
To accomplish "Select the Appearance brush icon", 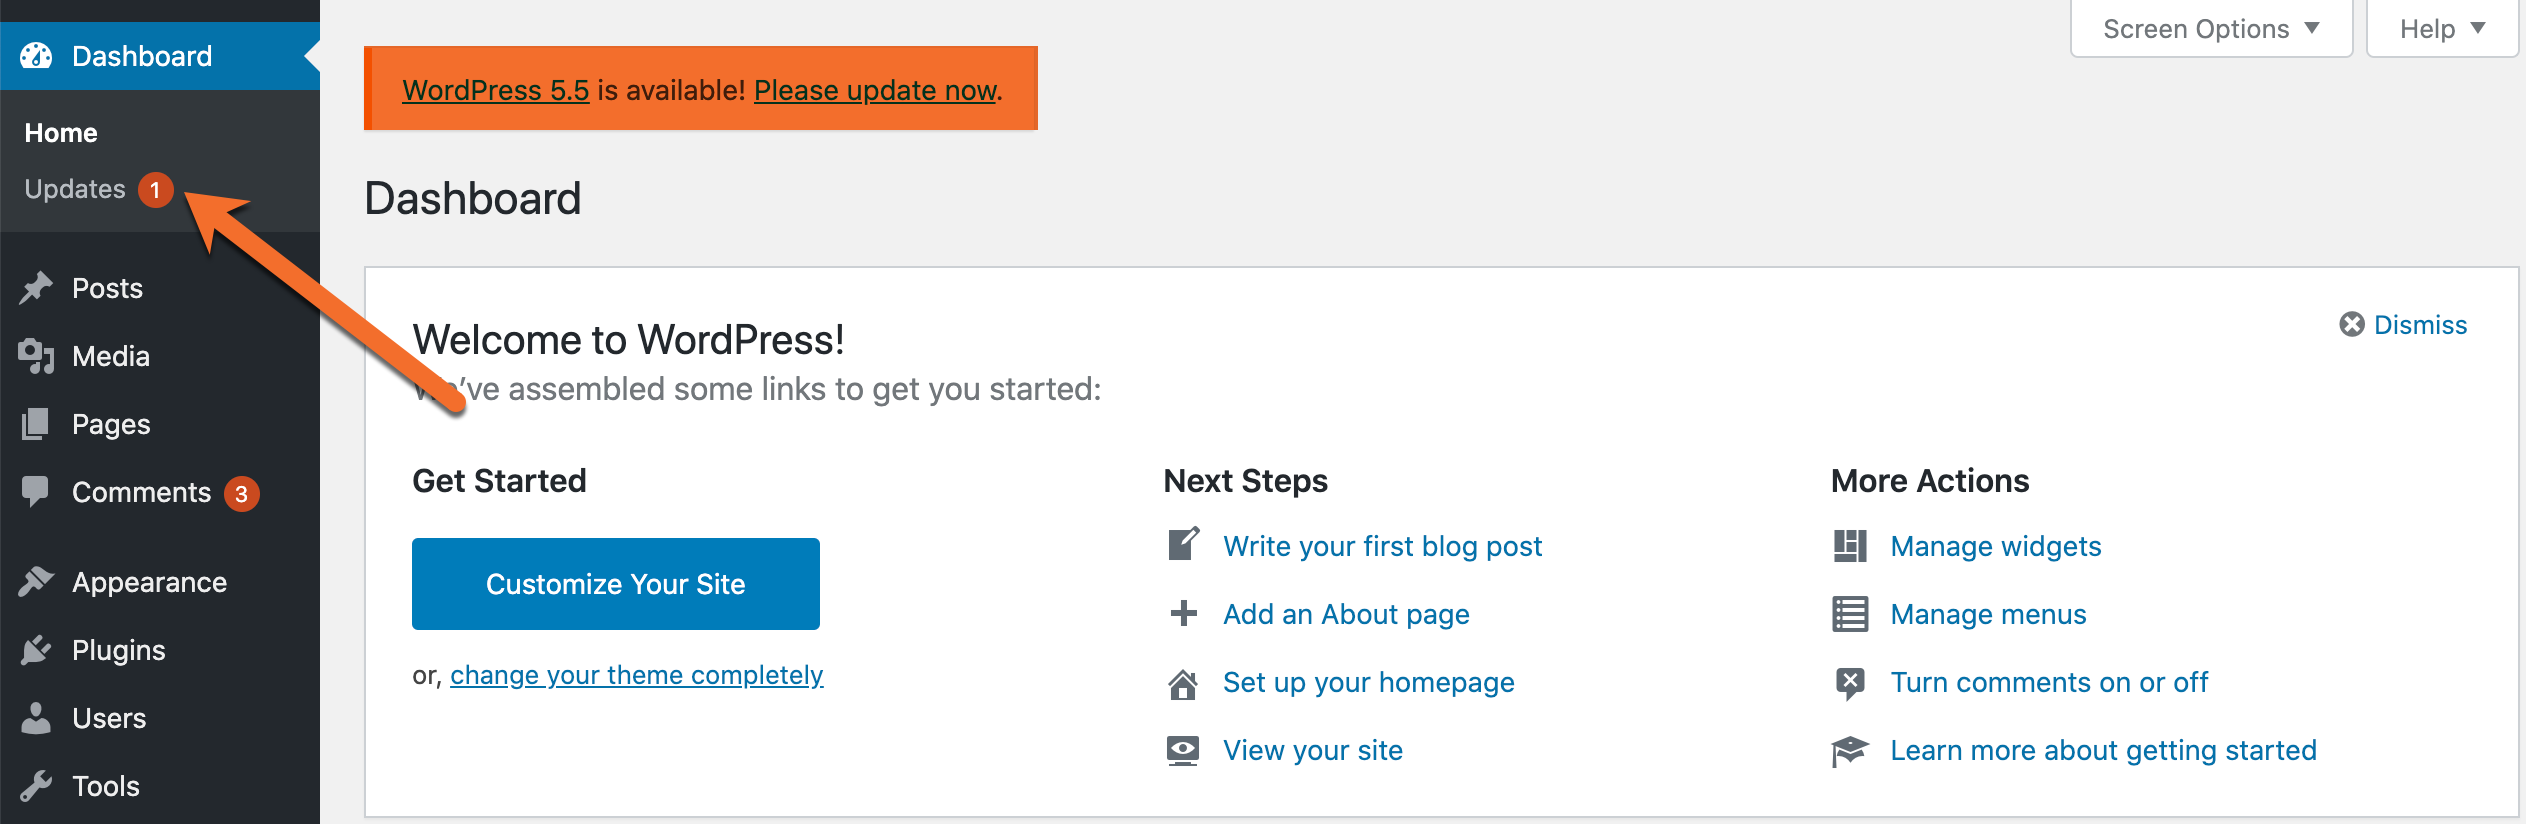I will [x=36, y=582].
